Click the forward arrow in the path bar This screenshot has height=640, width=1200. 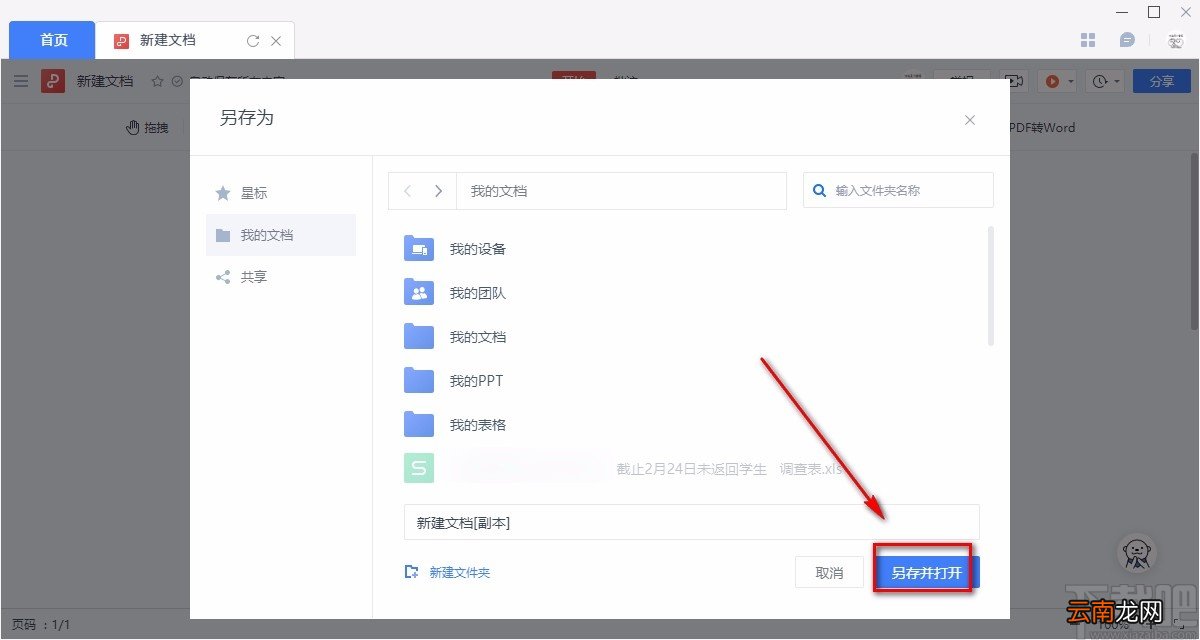coord(438,191)
